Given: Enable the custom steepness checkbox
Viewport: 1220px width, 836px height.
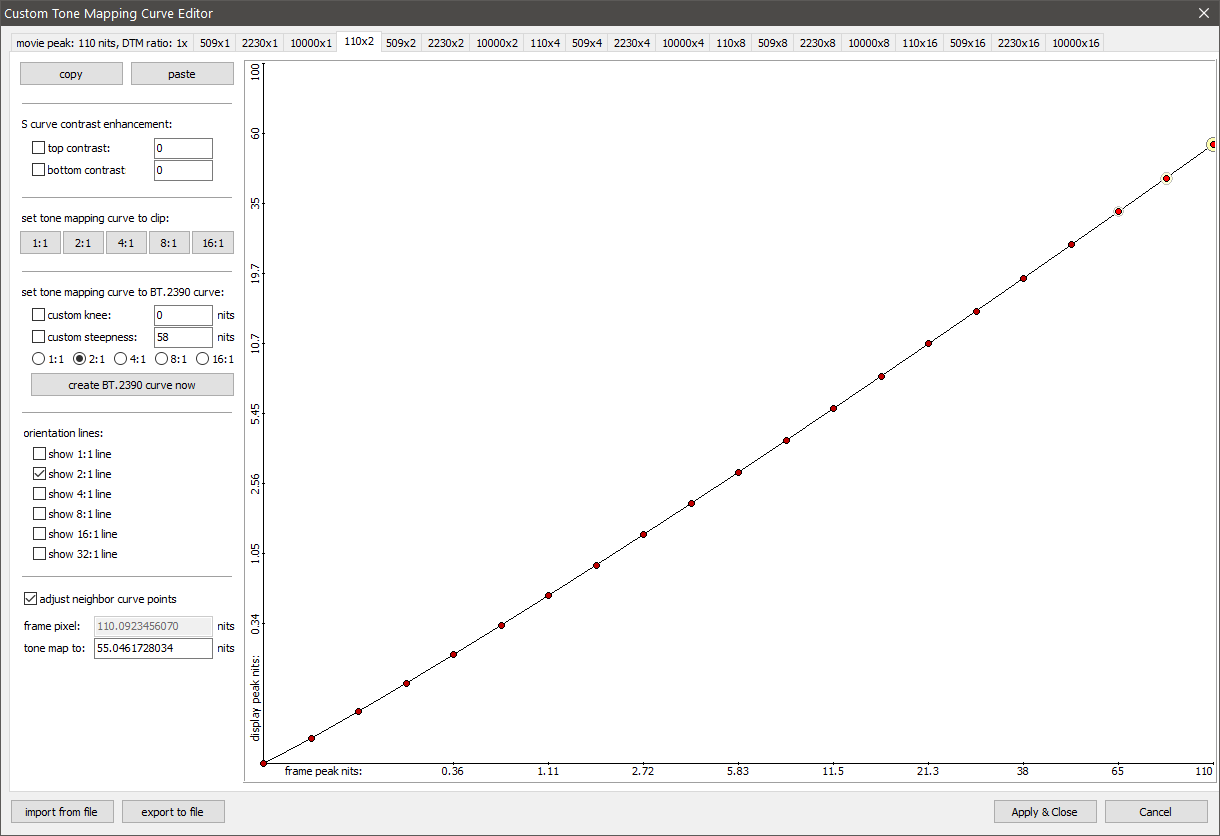Looking at the screenshot, I should click(39, 337).
